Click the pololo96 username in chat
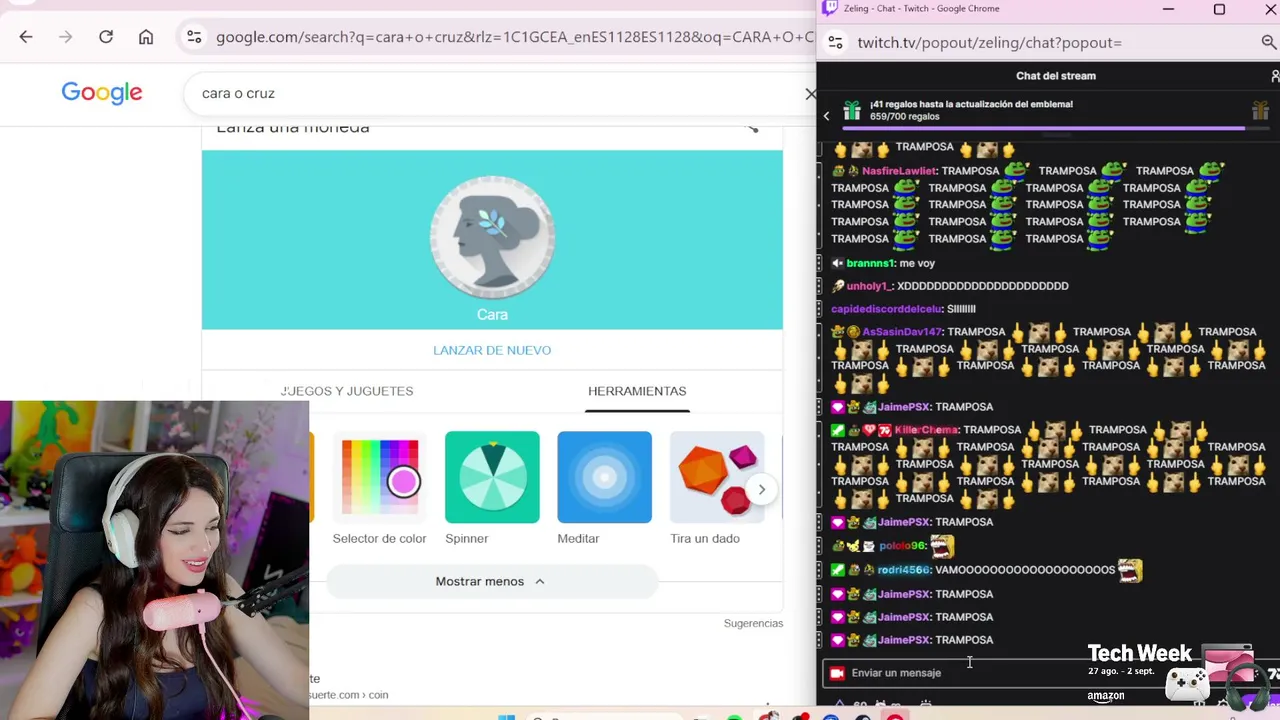 coord(901,546)
